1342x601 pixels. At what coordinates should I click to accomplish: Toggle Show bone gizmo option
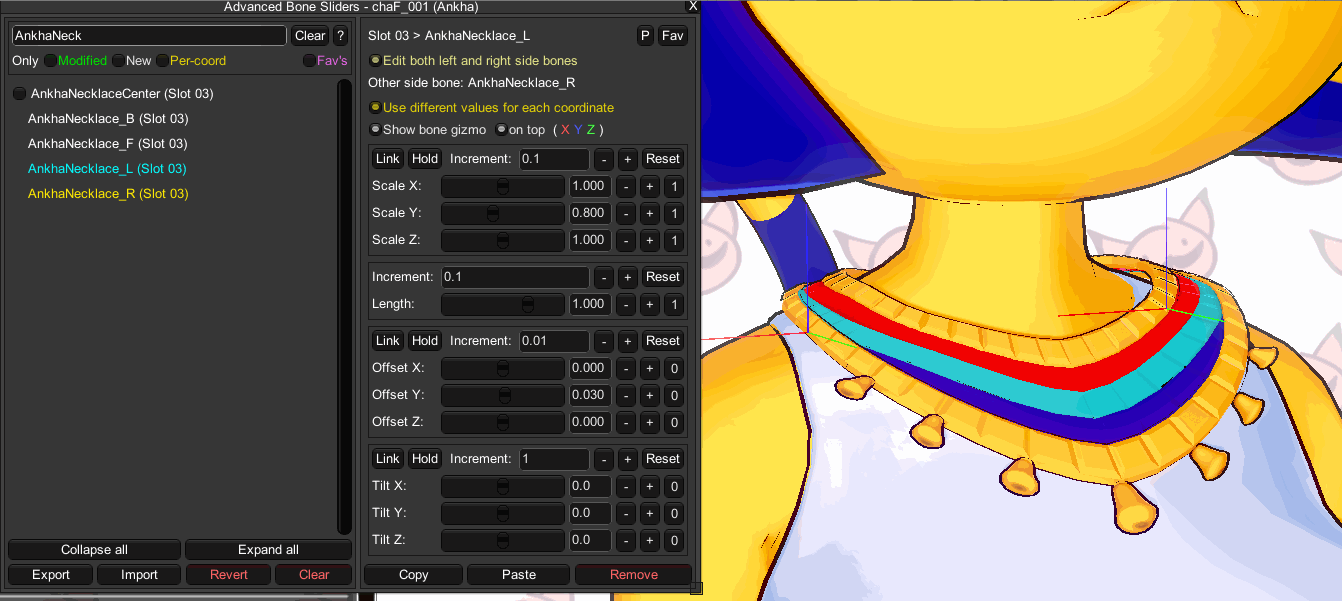[428, 130]
